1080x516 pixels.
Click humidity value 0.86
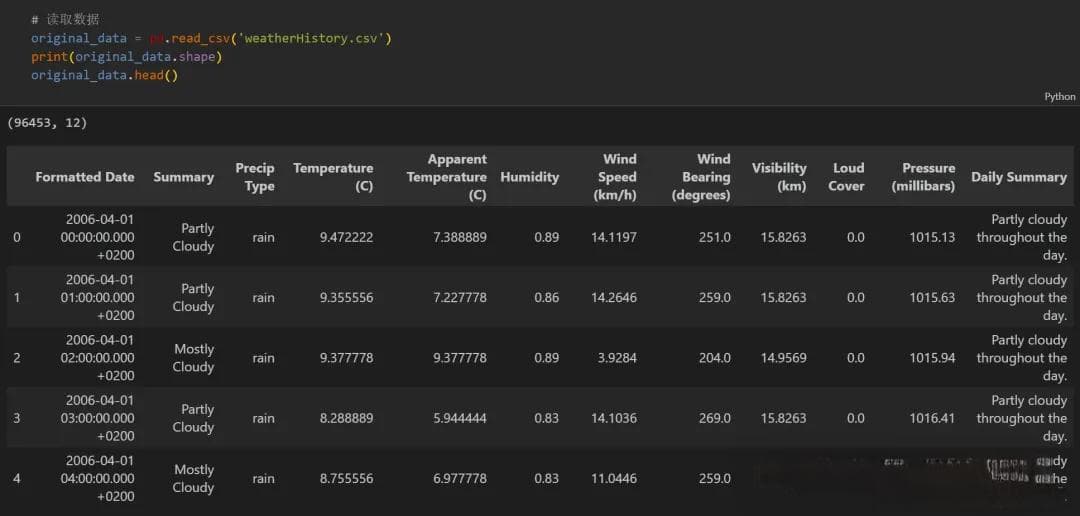(x=547, y=298)
